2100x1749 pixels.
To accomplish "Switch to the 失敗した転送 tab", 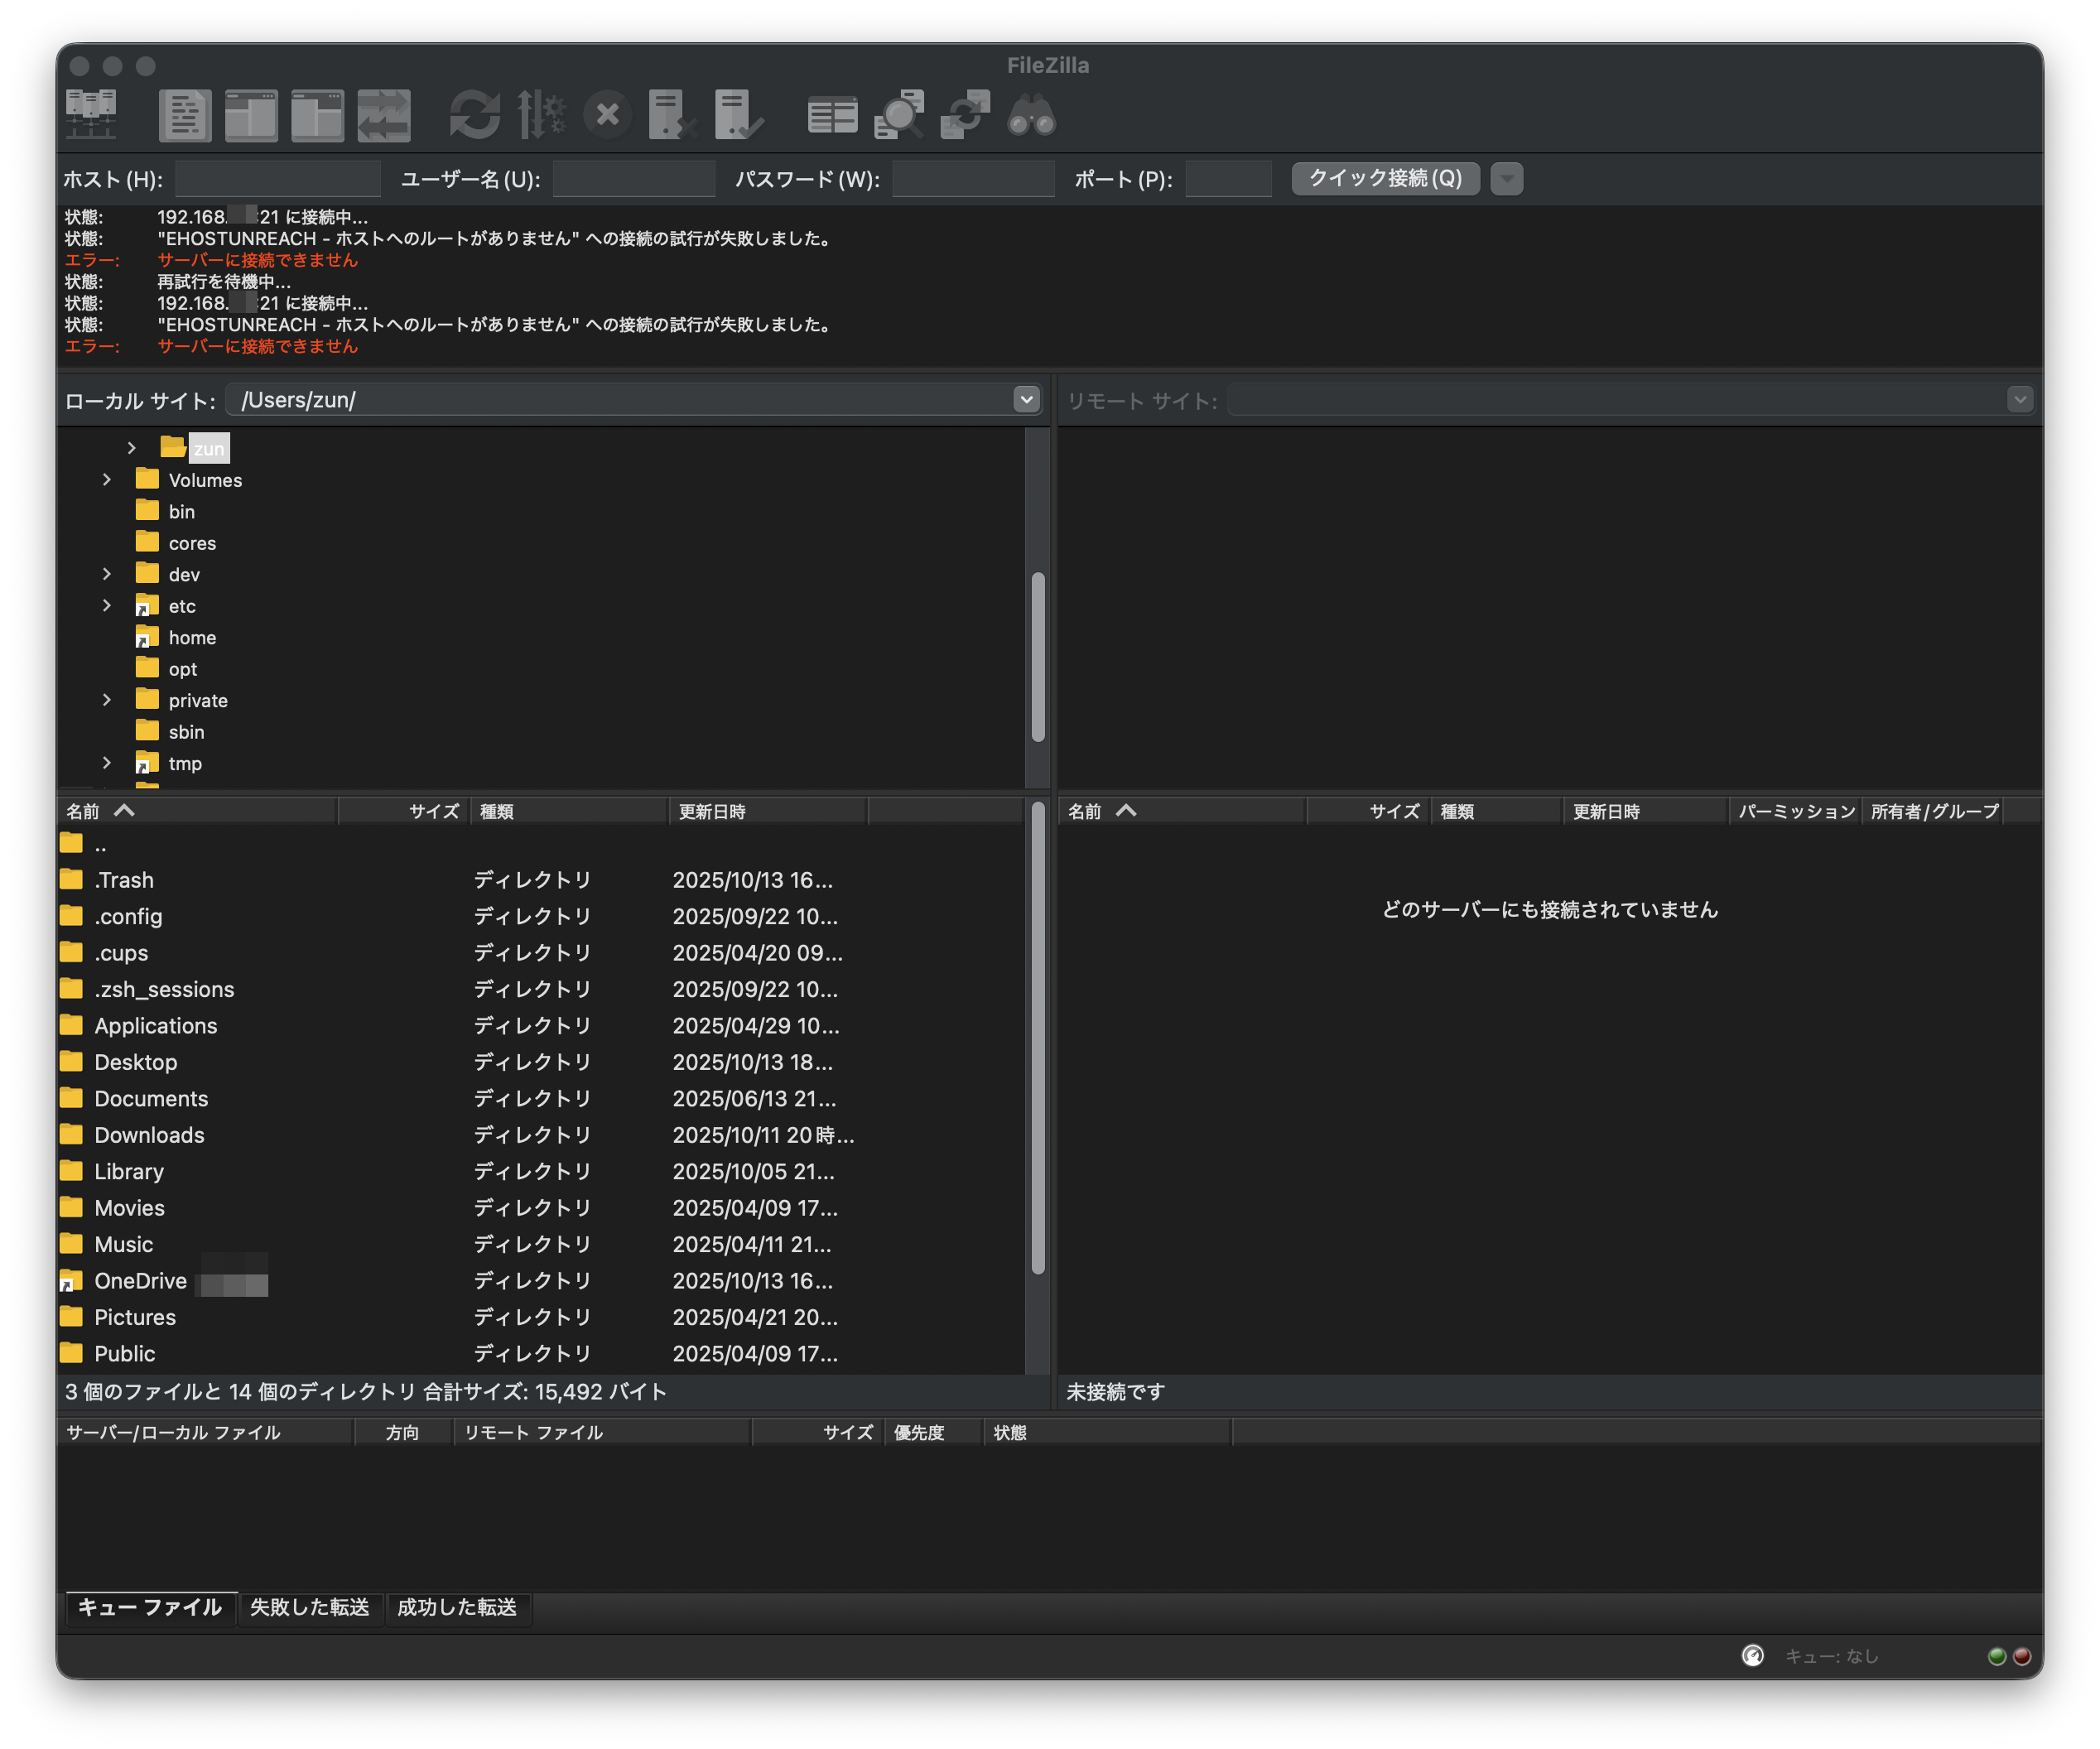I will click(x=309, y=1607).
